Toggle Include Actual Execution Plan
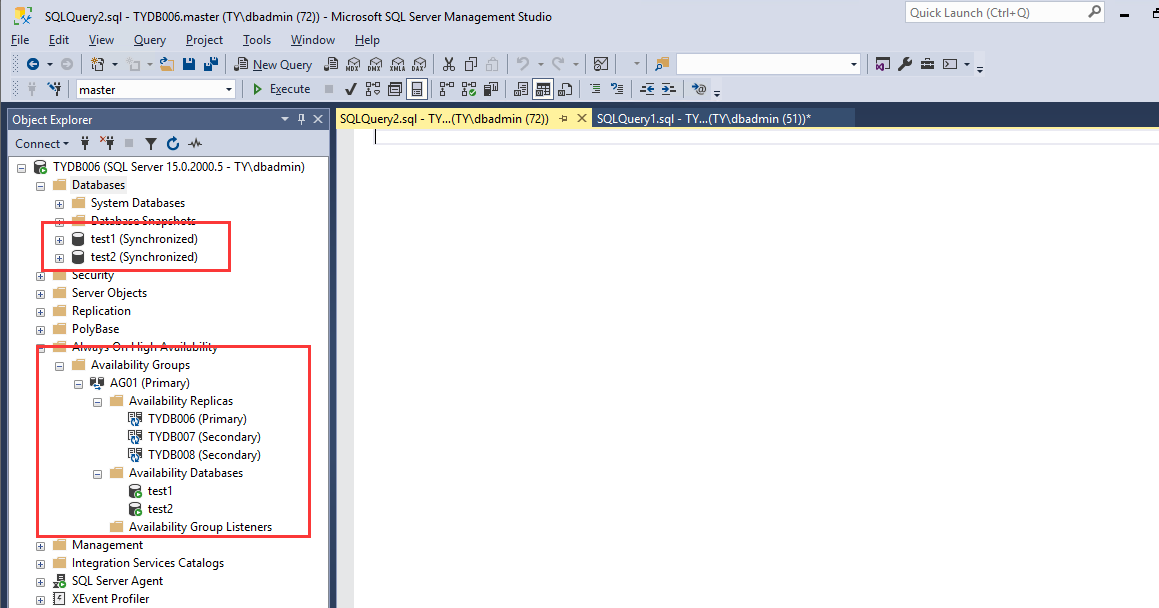This screenshot has height=608, width=1159. 446,89
